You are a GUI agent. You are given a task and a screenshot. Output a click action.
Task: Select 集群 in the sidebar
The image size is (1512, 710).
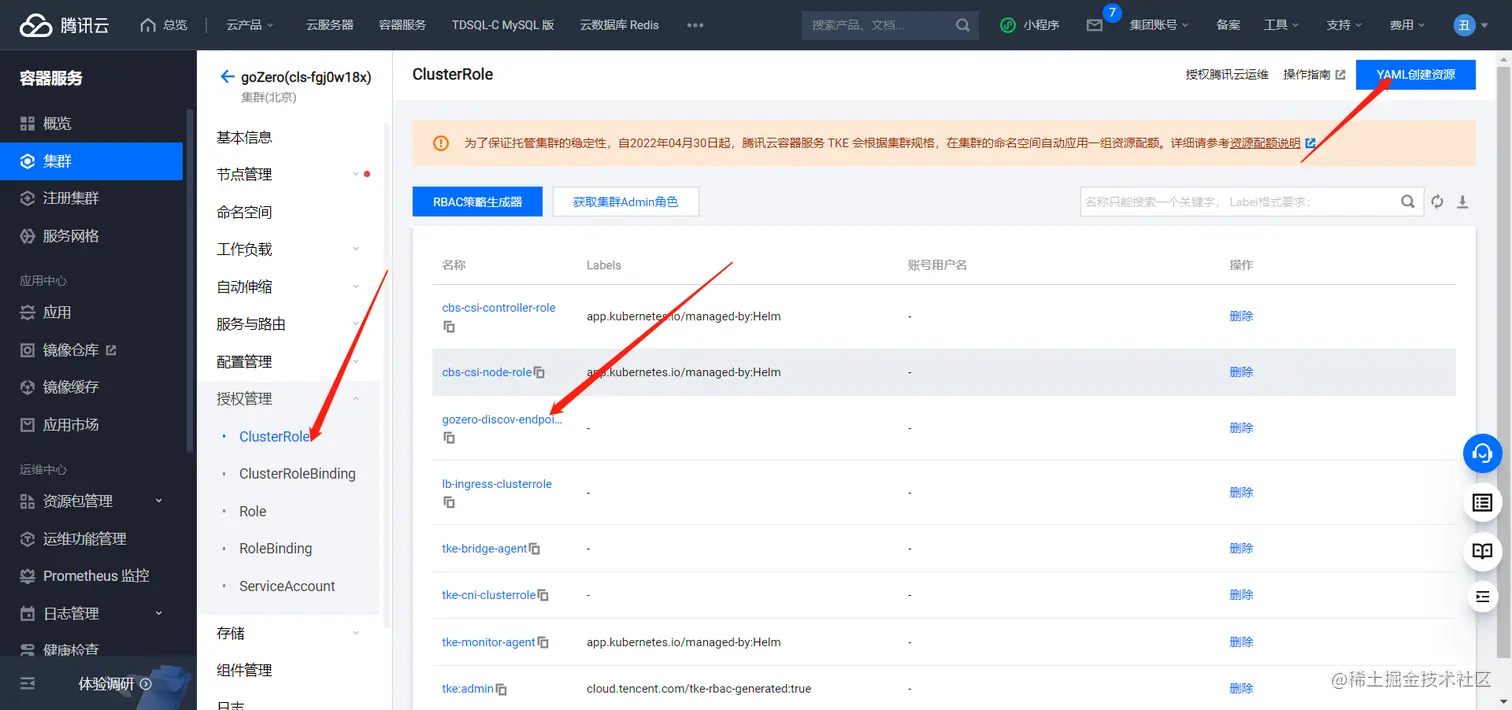click(x=91, y=161)
